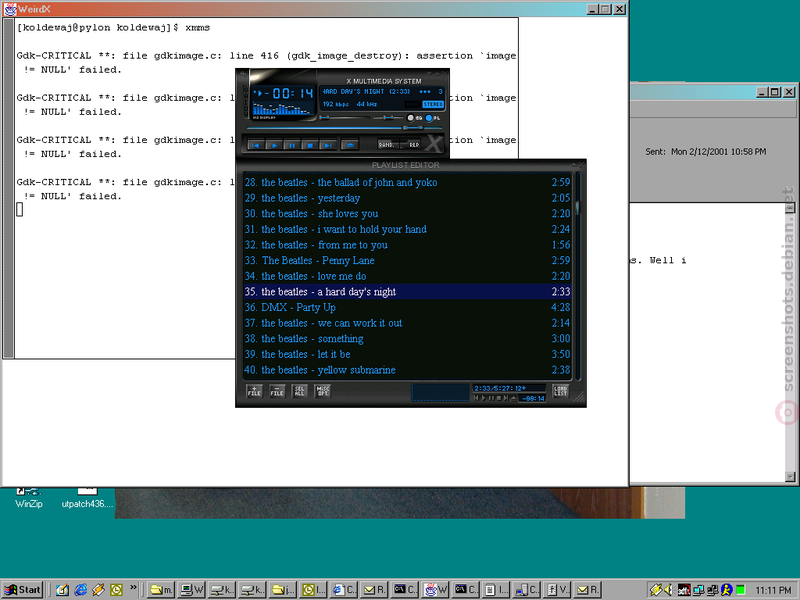Select track 32 from me to you
The height and width of the screenshot is (600, 800).
pos(407,245)
